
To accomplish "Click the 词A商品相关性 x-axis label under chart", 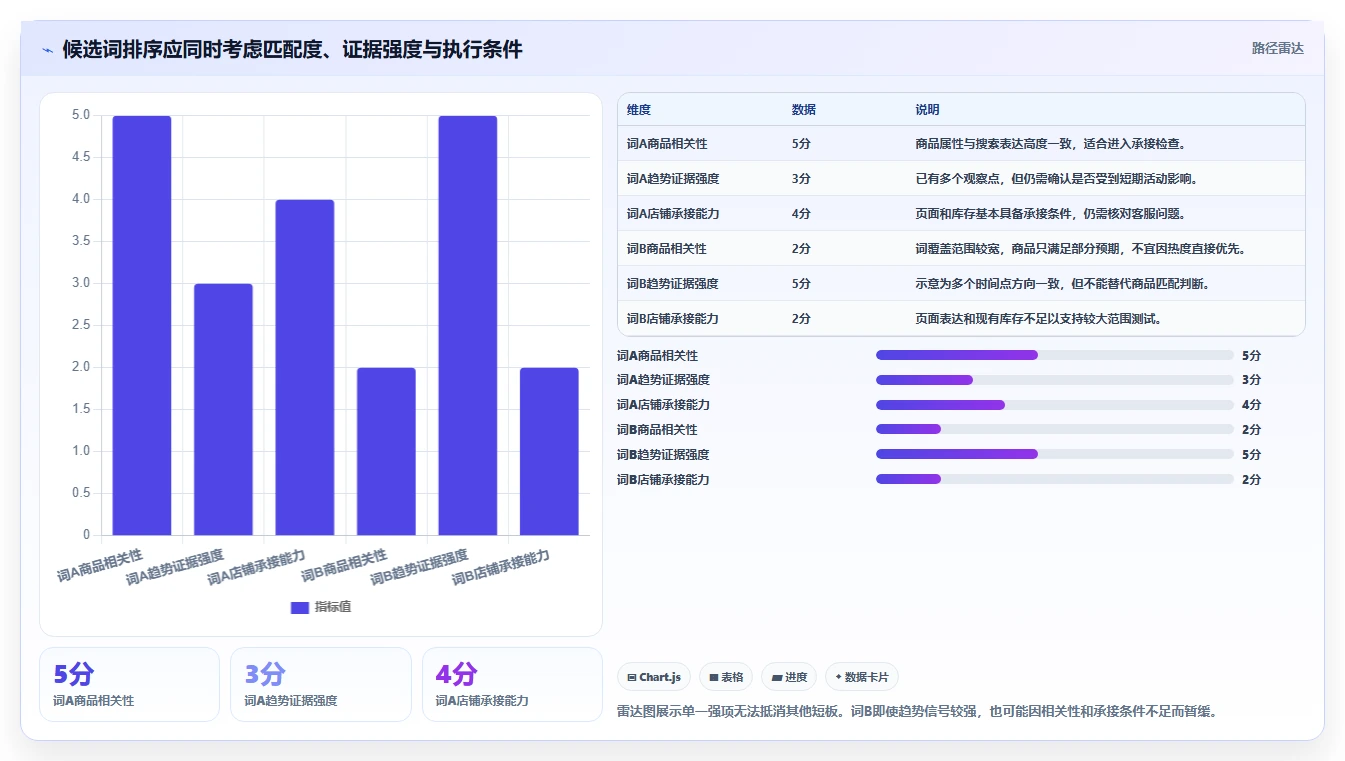I will 100,565.
